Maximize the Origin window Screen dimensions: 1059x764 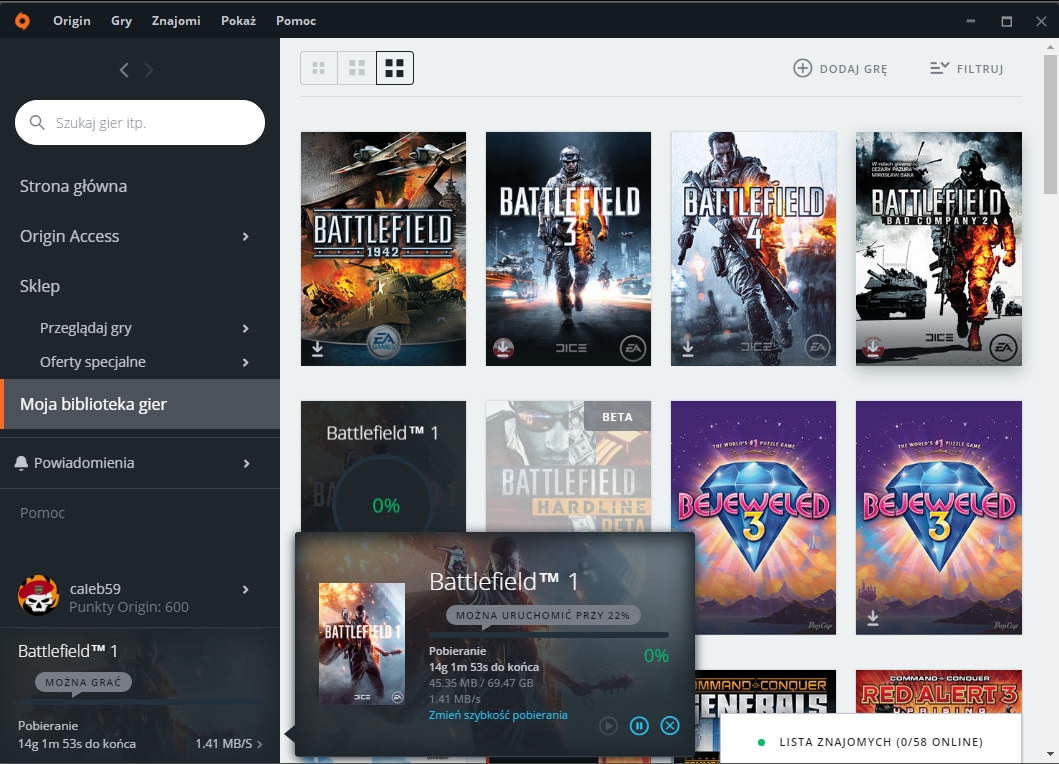click(x=1006, y=21)
